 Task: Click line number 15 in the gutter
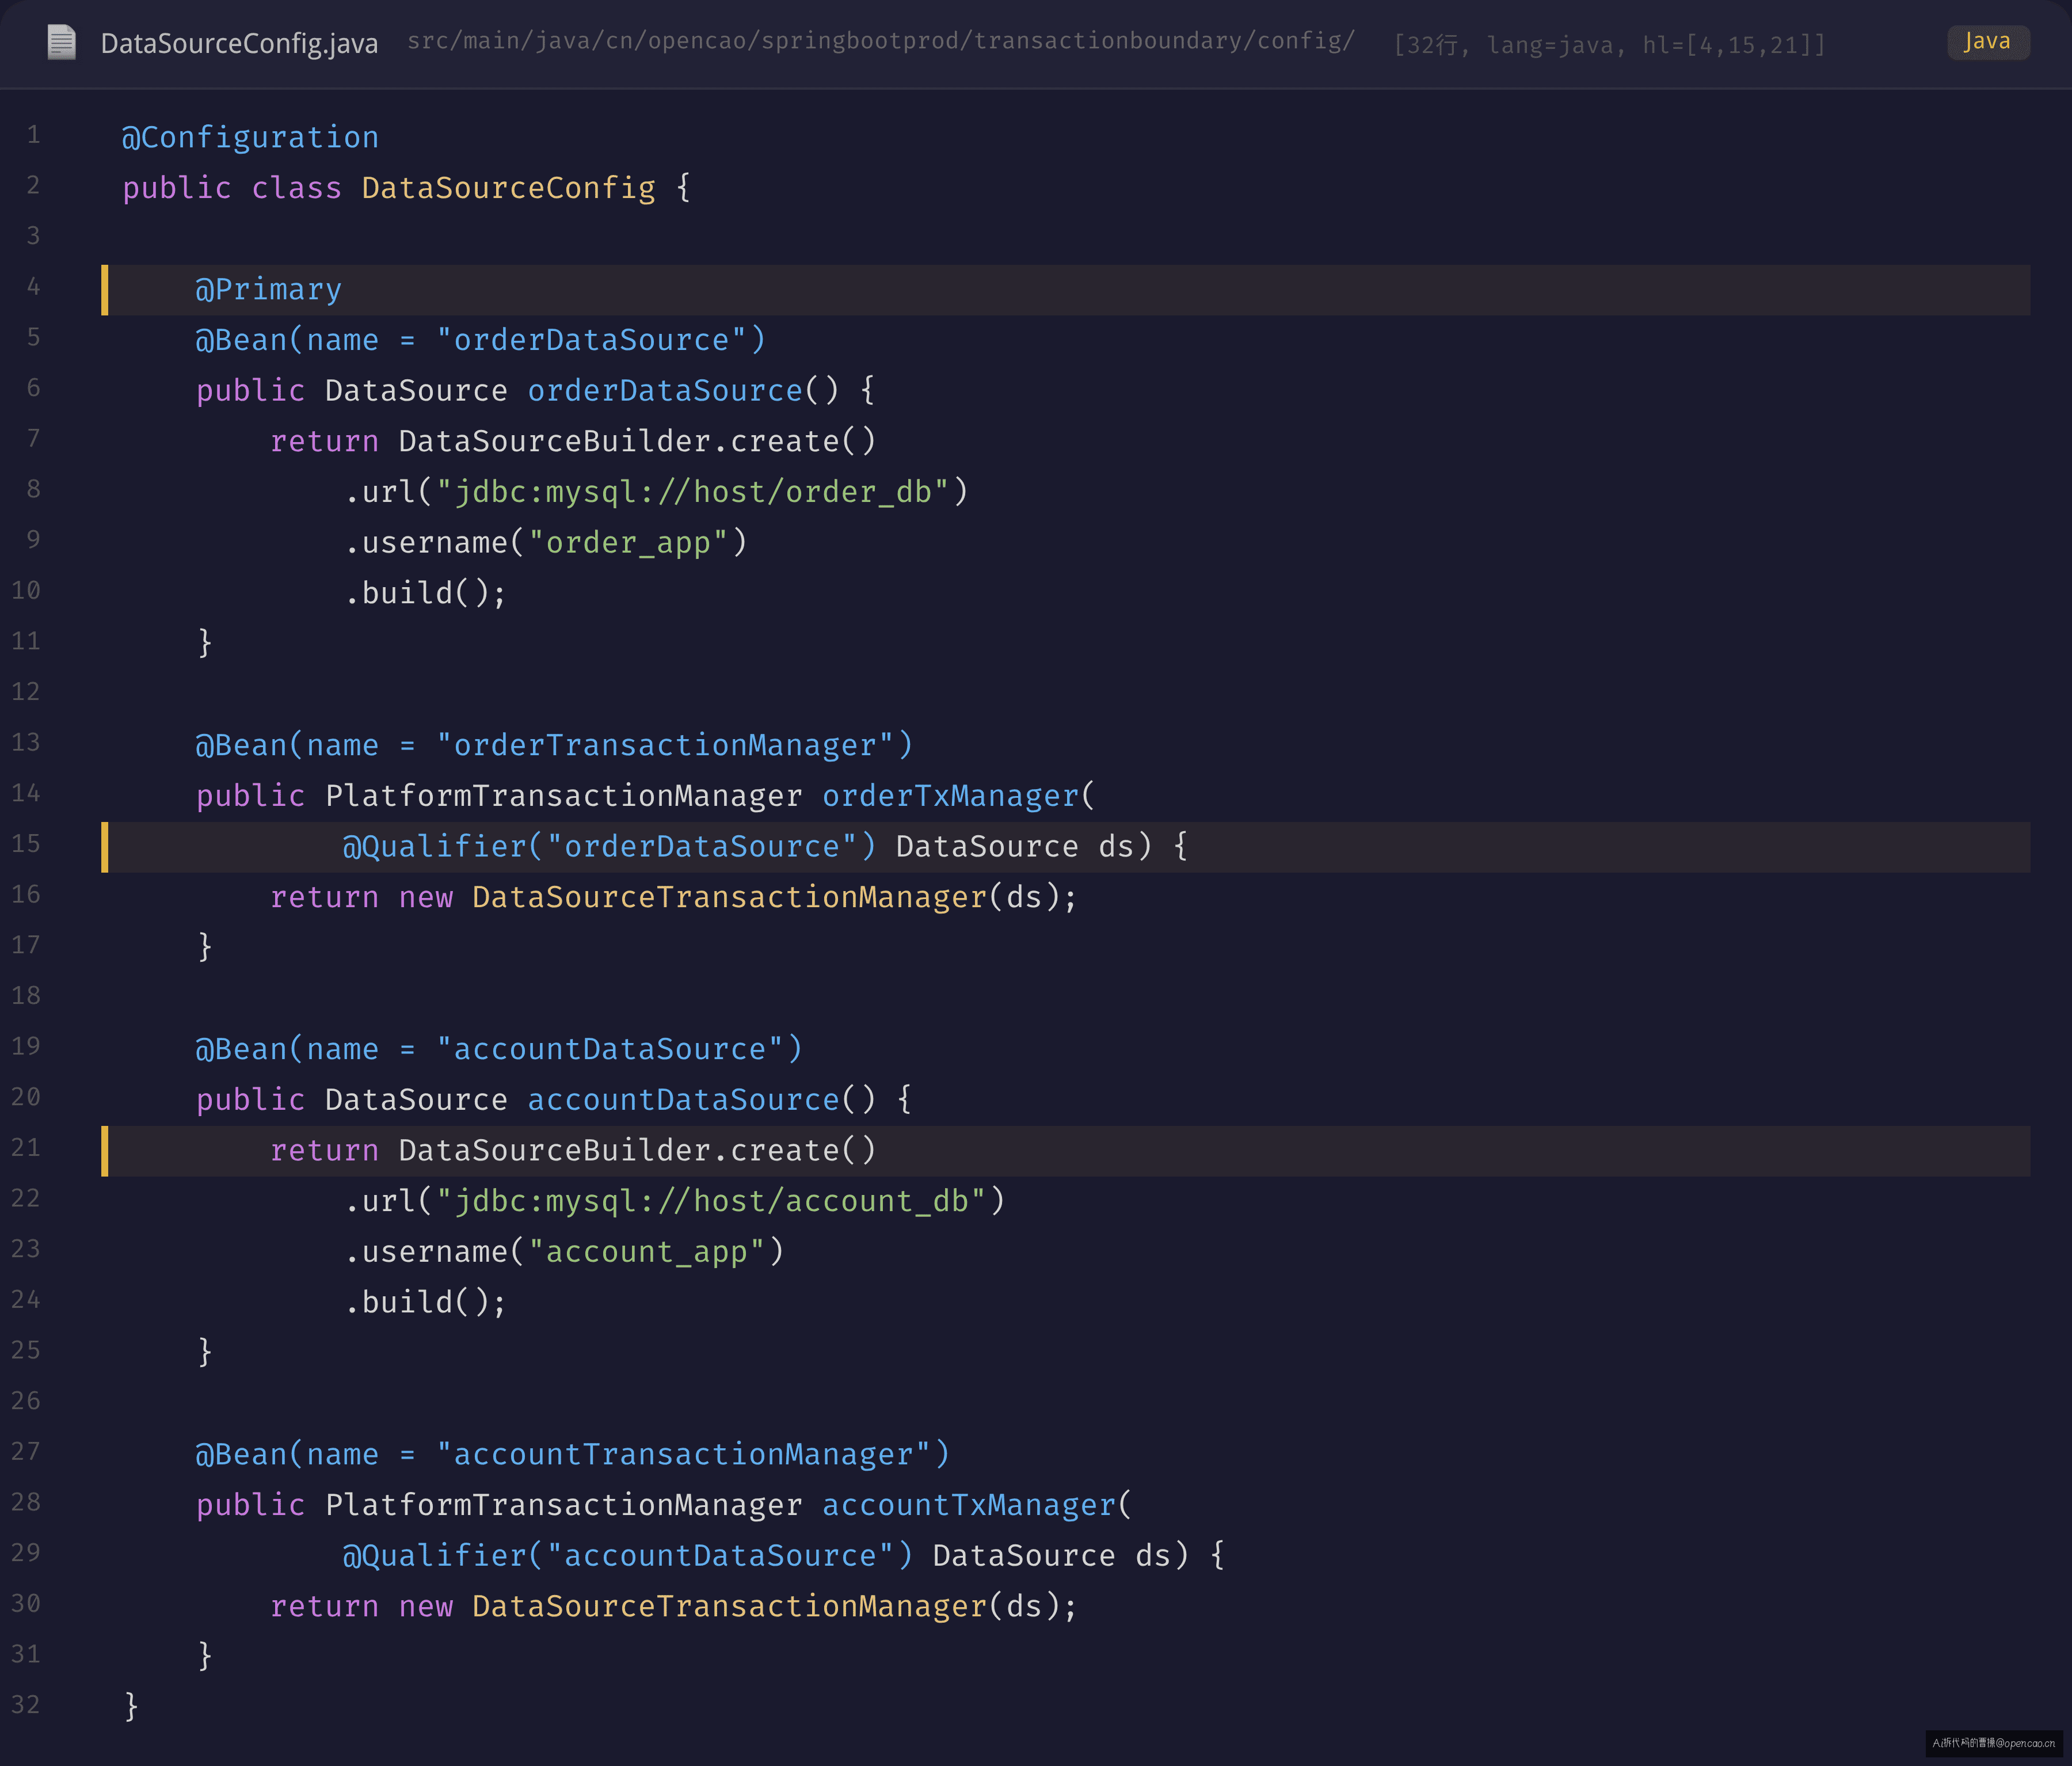[26, 844]
